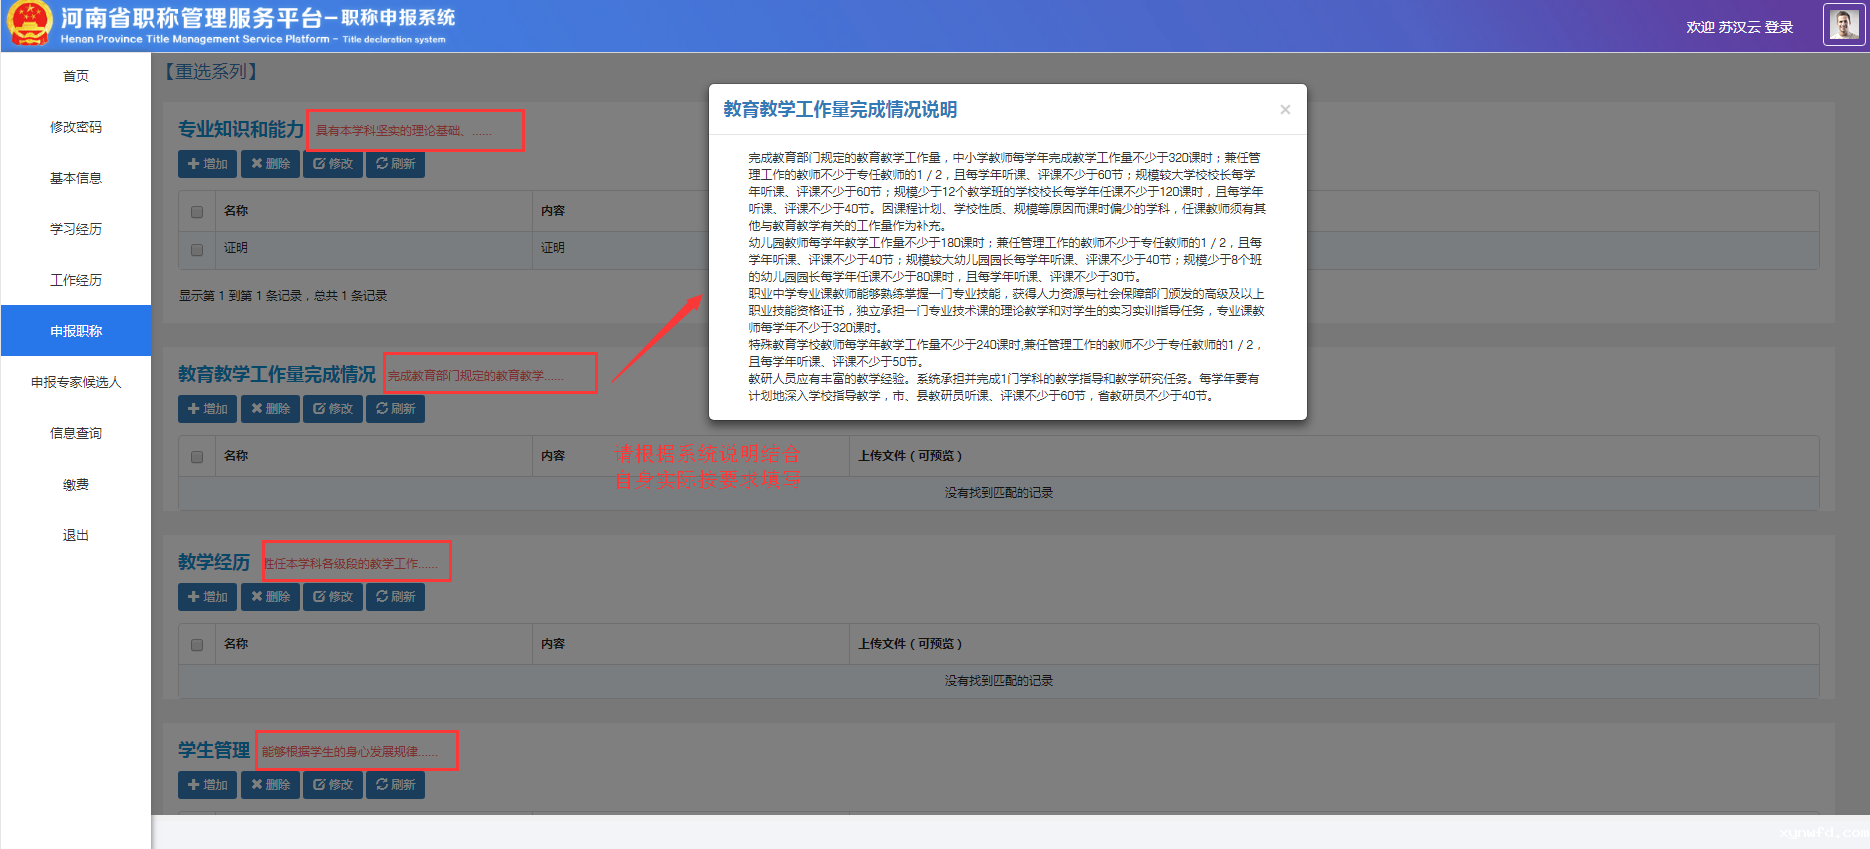The height and width of the screenshot is (849, 1870).
Task: Click 删除 in the 教学经历 section
Action: click(x=270, y=597)
